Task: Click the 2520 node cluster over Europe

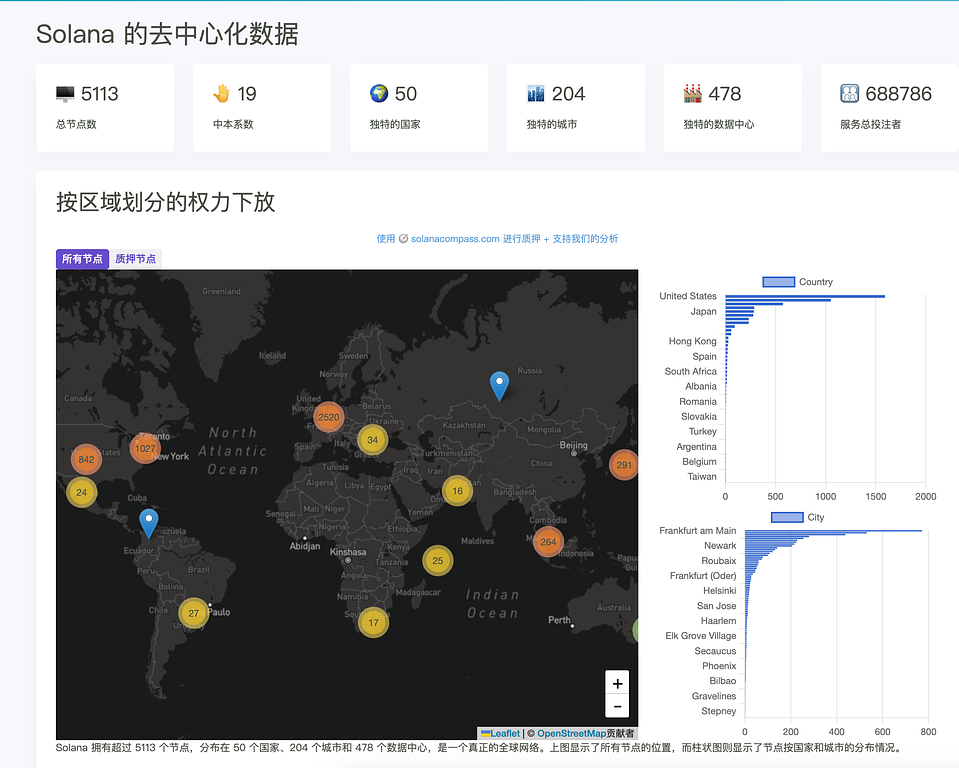Action: (328, 417)
